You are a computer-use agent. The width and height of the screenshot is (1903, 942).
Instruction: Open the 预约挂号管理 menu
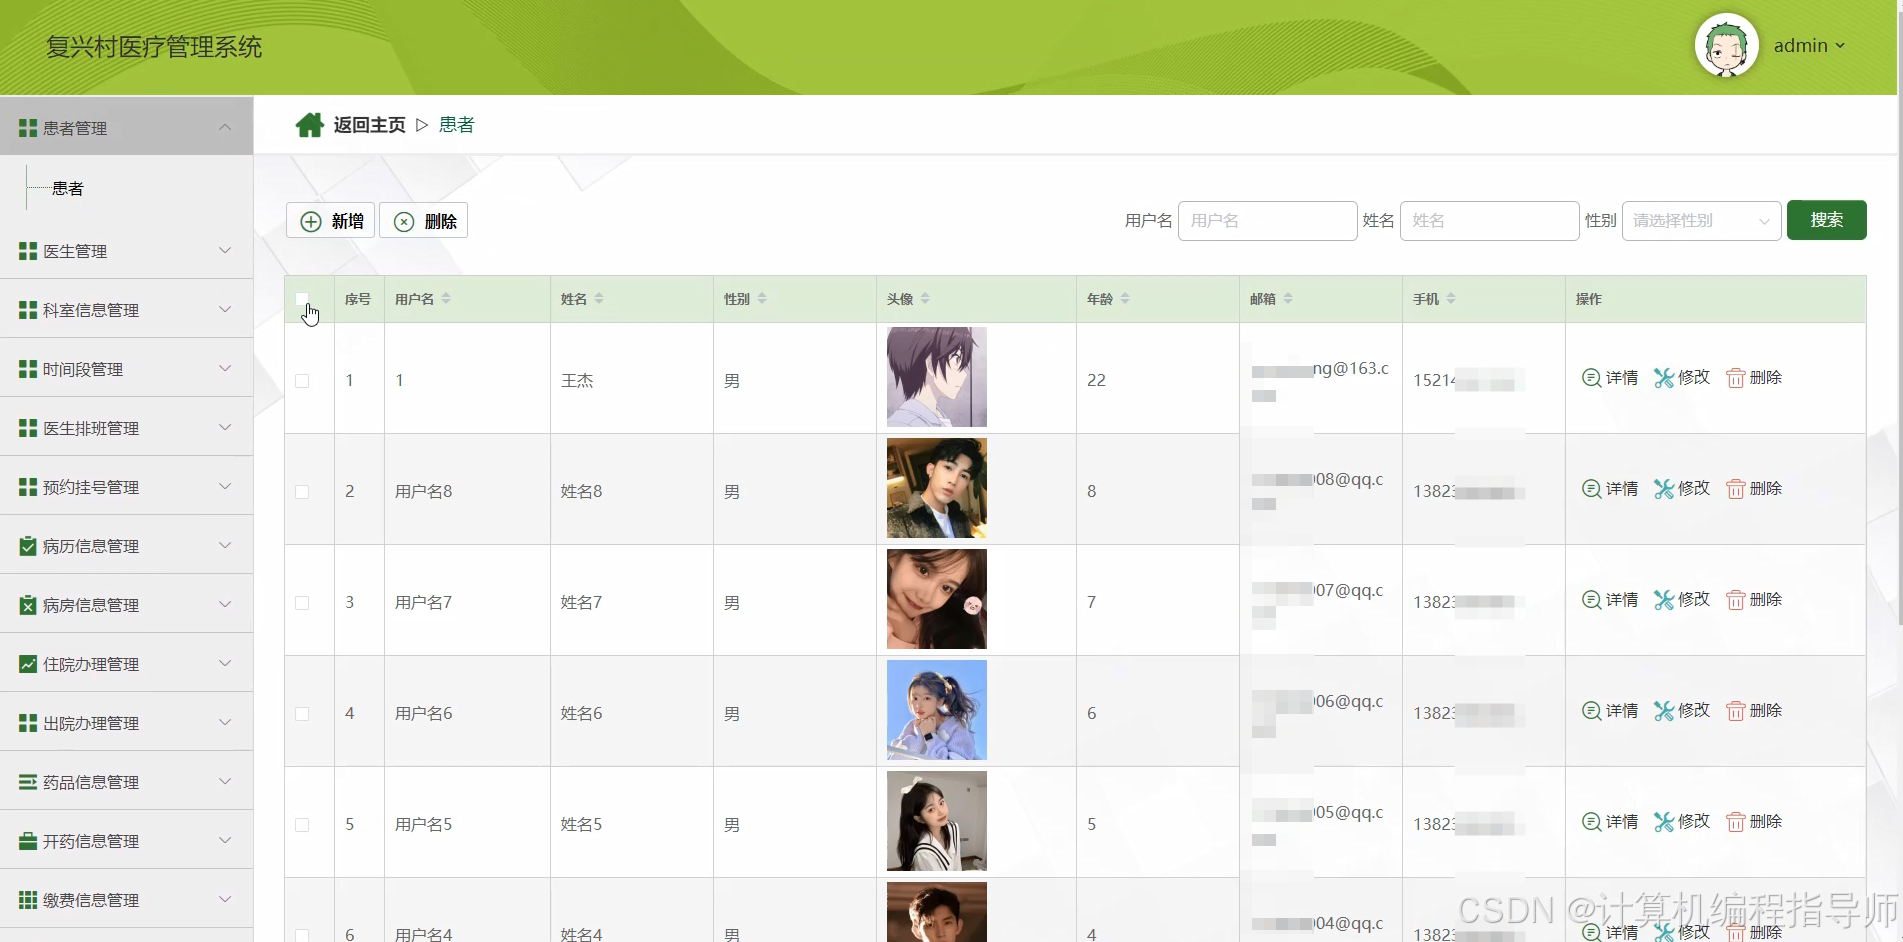point(126,487)
